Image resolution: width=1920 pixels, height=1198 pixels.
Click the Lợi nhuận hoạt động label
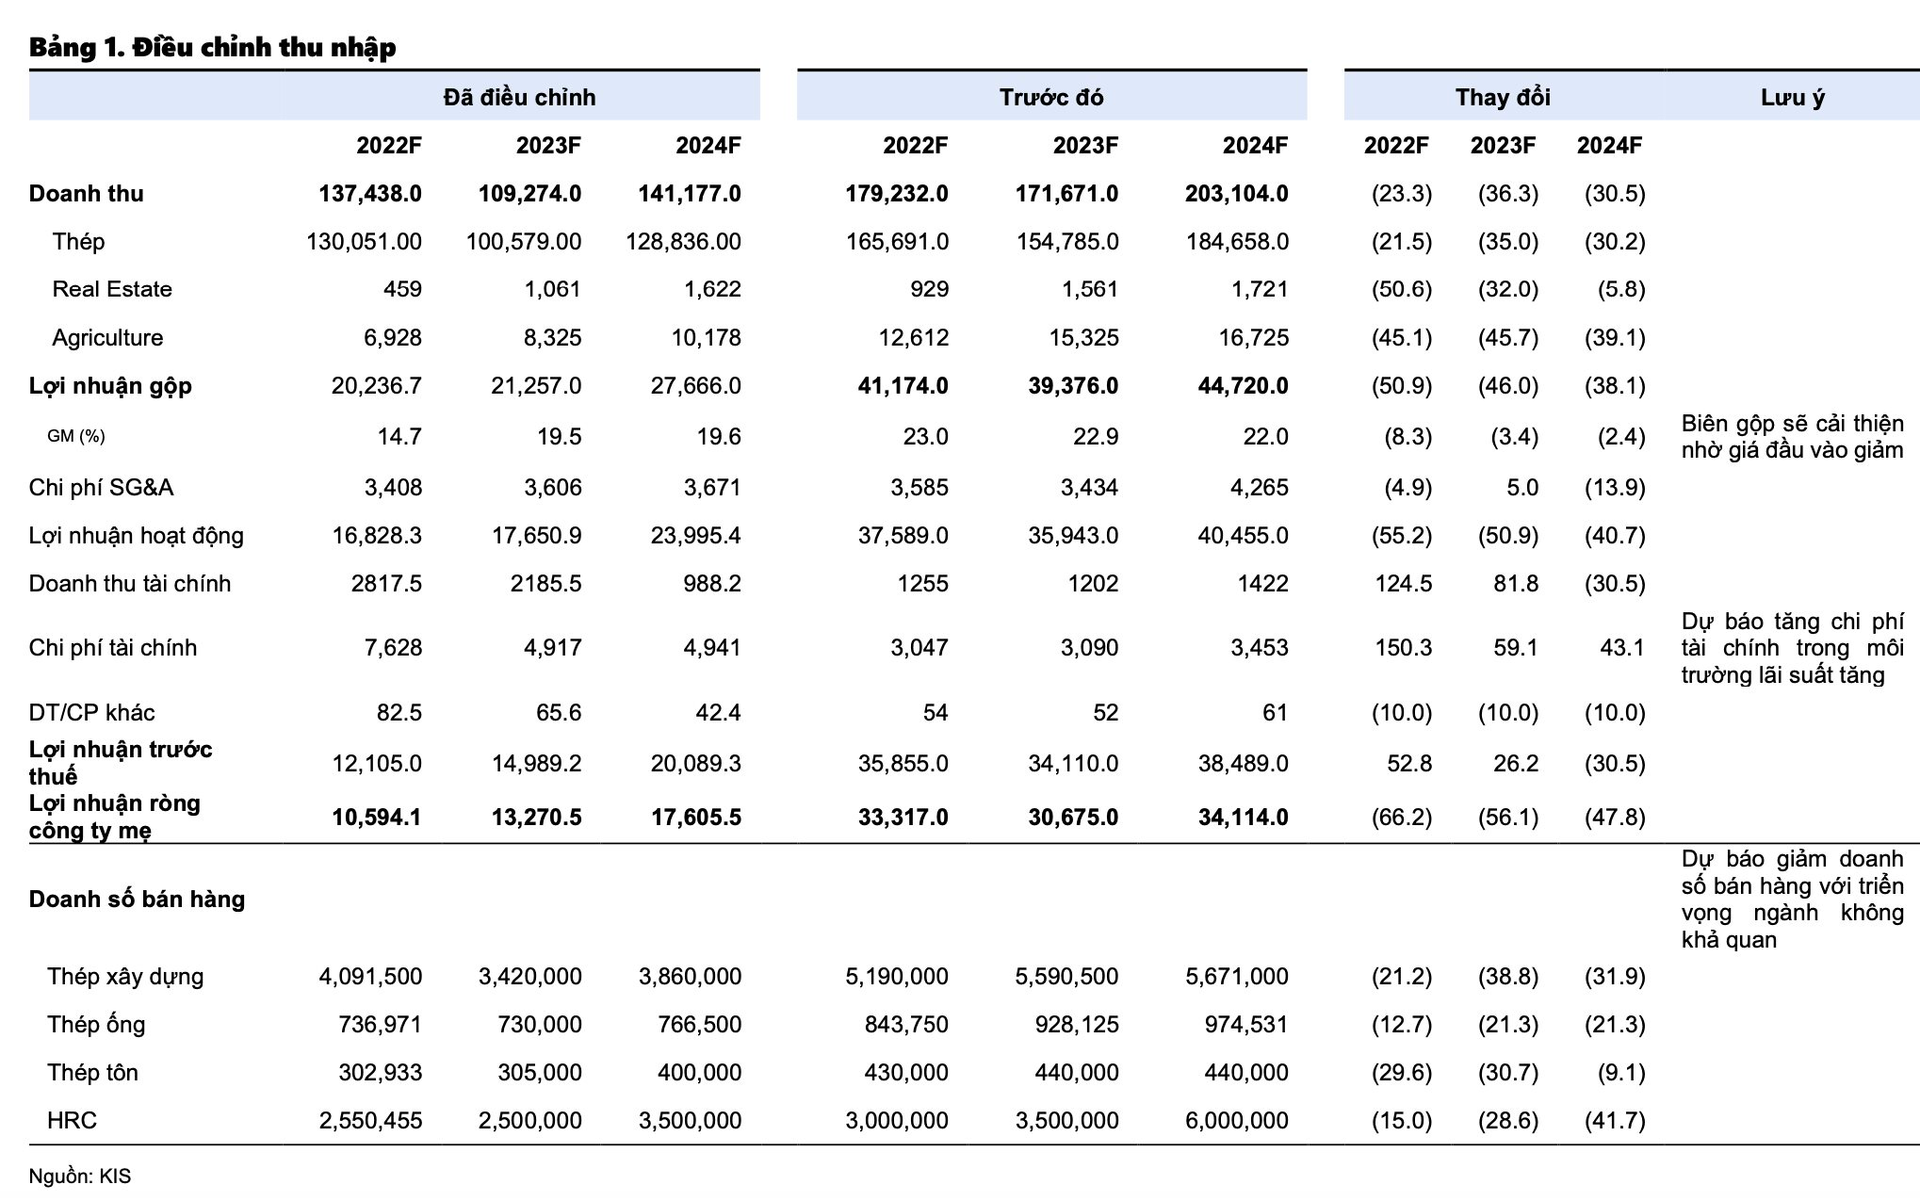[x=136, y=535]
